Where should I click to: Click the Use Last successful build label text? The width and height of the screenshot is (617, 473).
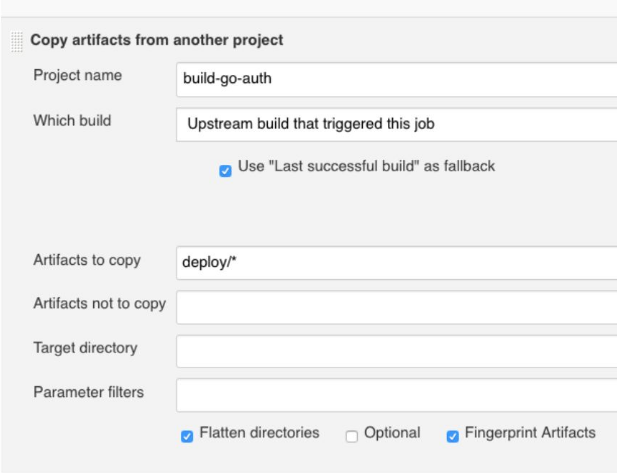coord(366,166)
